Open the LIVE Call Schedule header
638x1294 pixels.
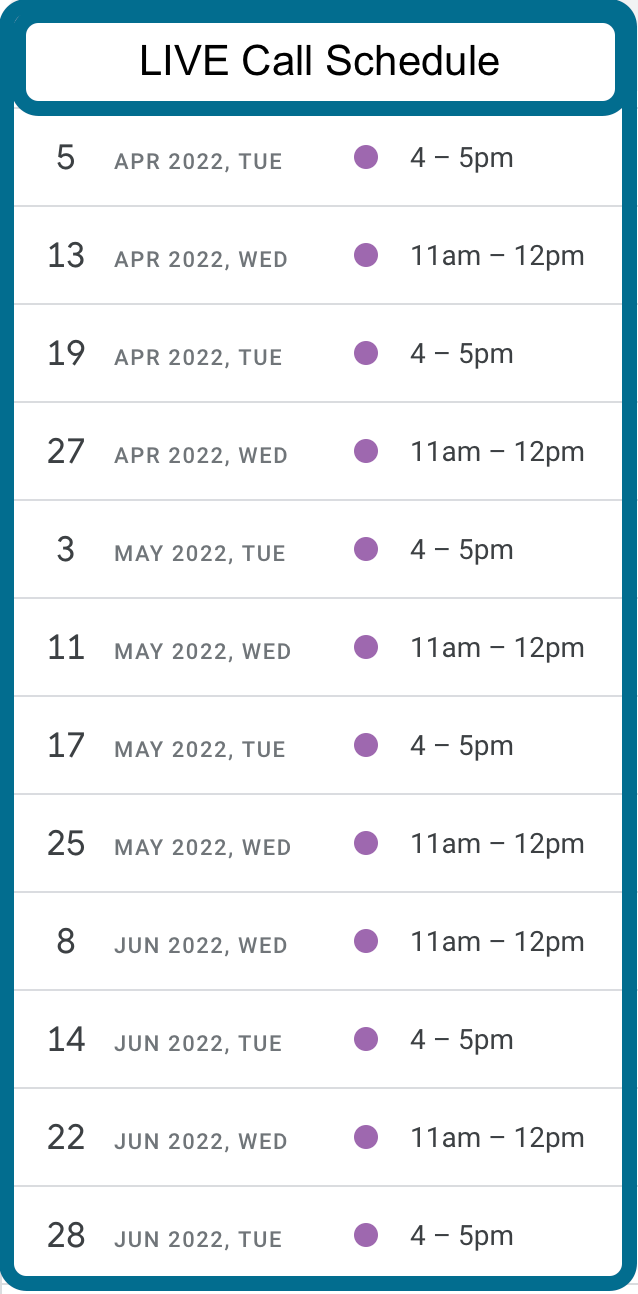click(x=320, y=62)
